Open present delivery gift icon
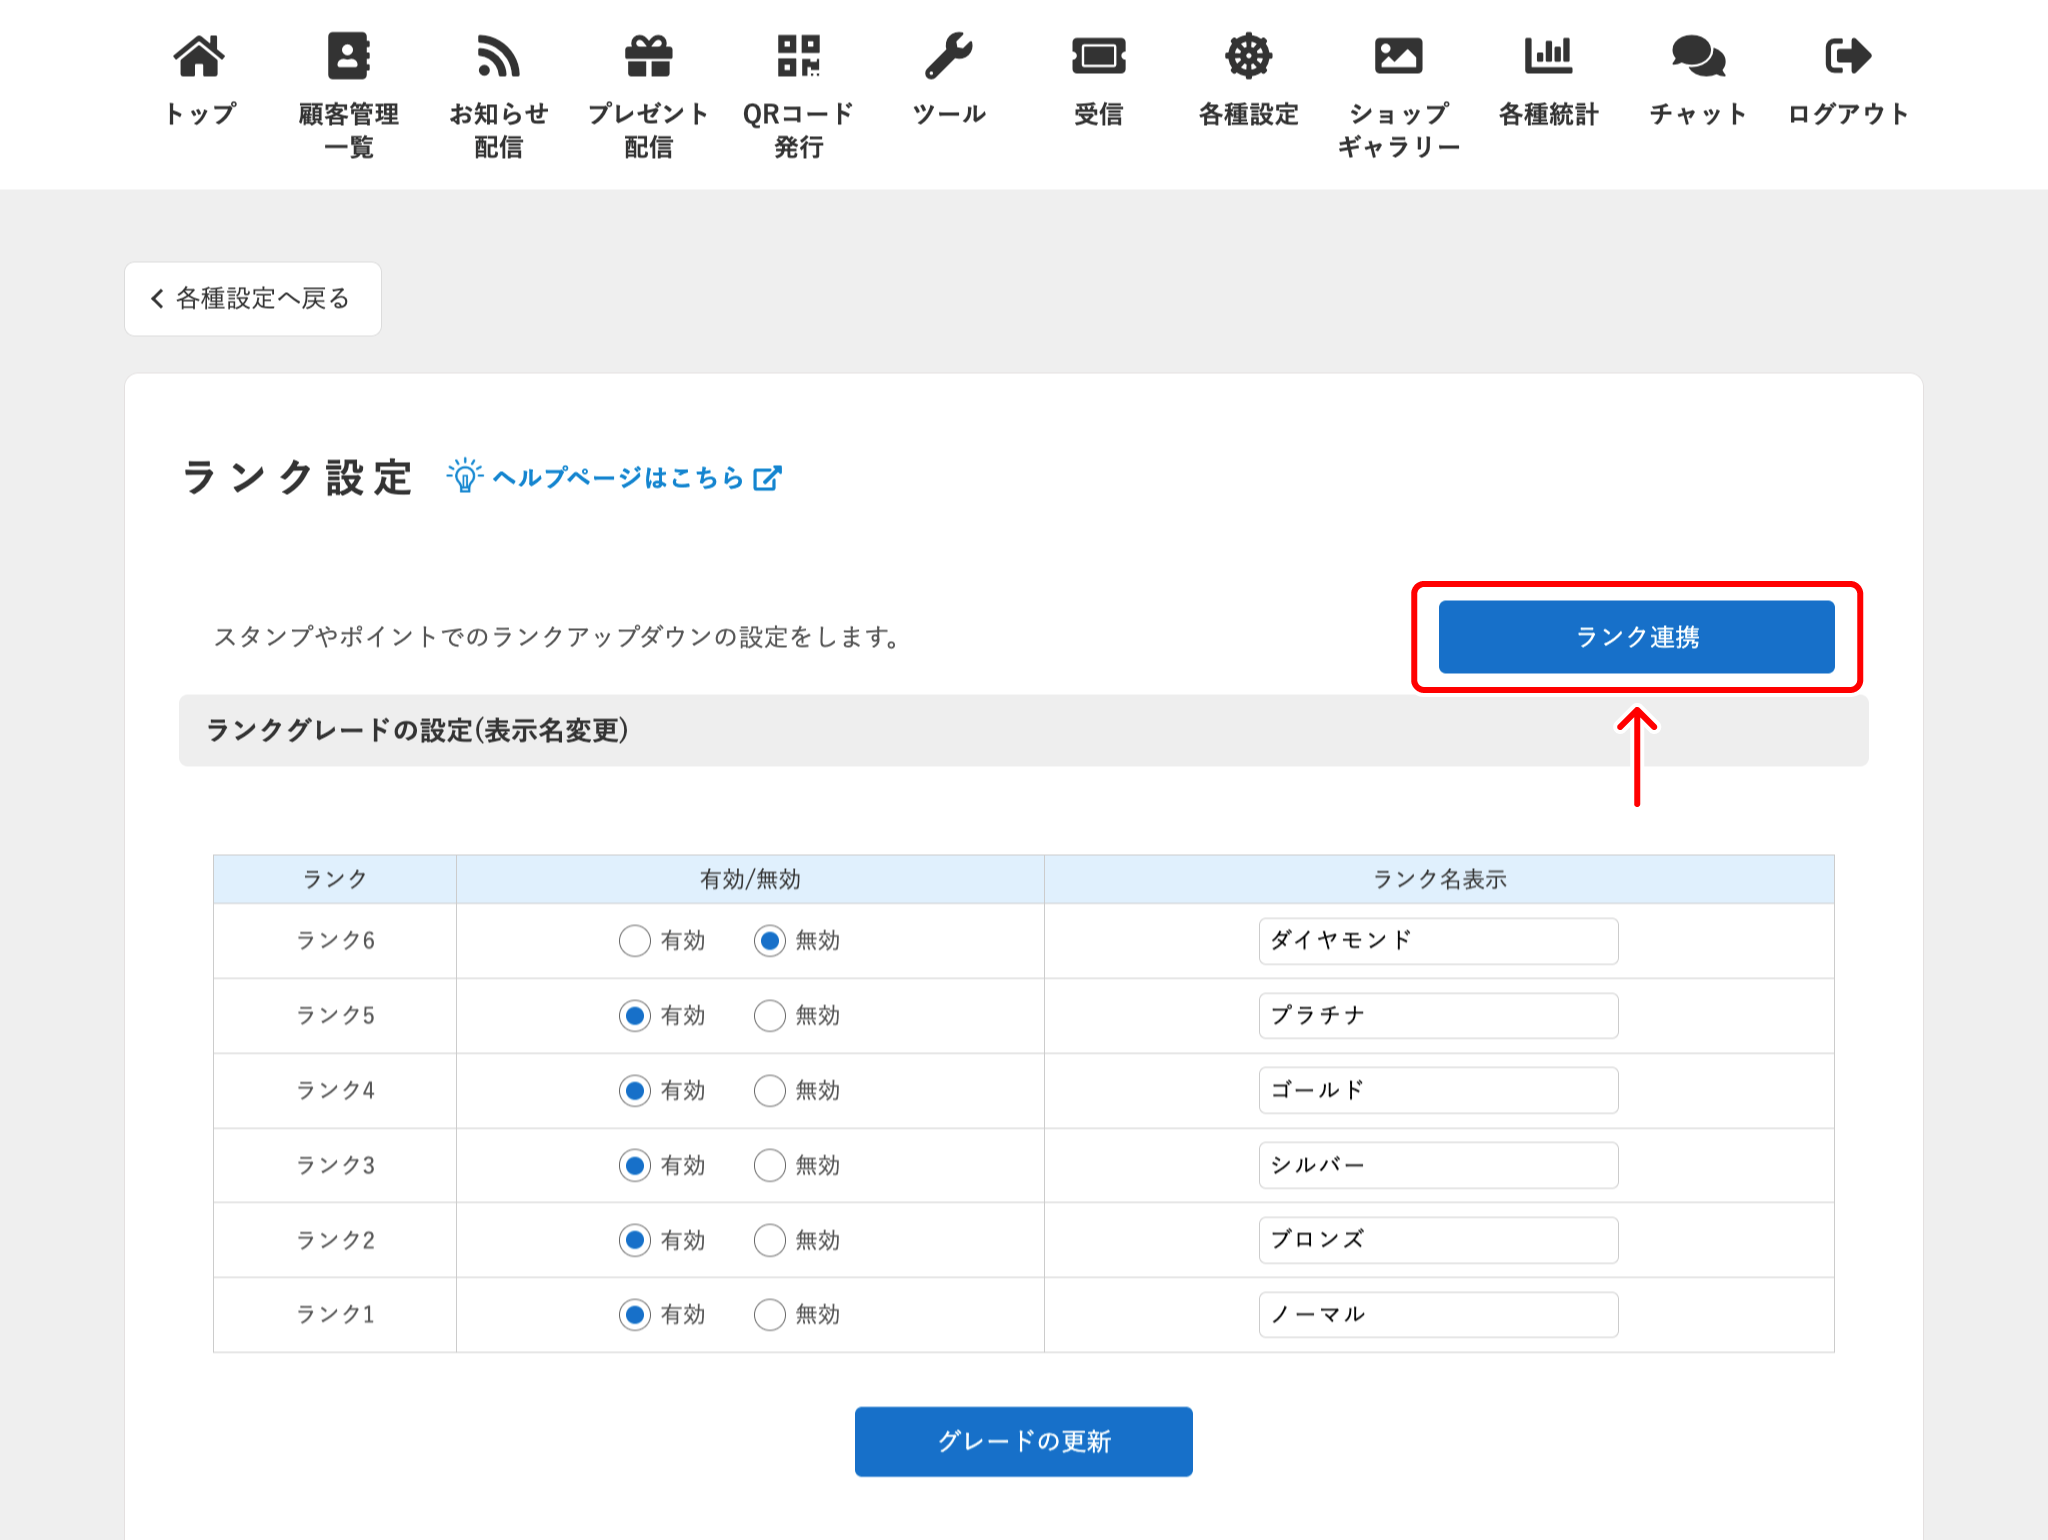 click(649, 56)
